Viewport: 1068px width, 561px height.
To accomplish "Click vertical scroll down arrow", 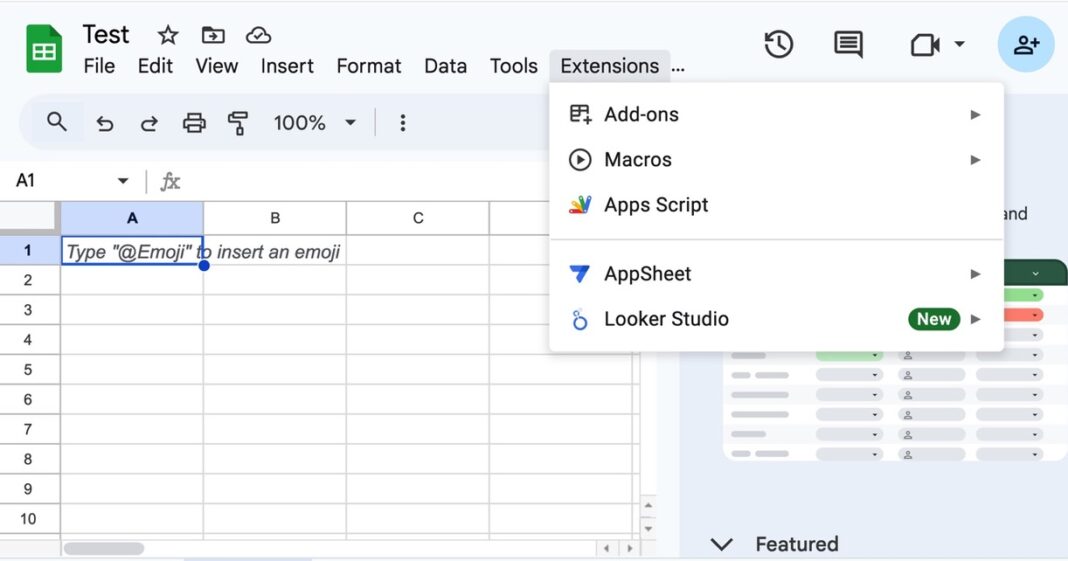I will 648,528.
